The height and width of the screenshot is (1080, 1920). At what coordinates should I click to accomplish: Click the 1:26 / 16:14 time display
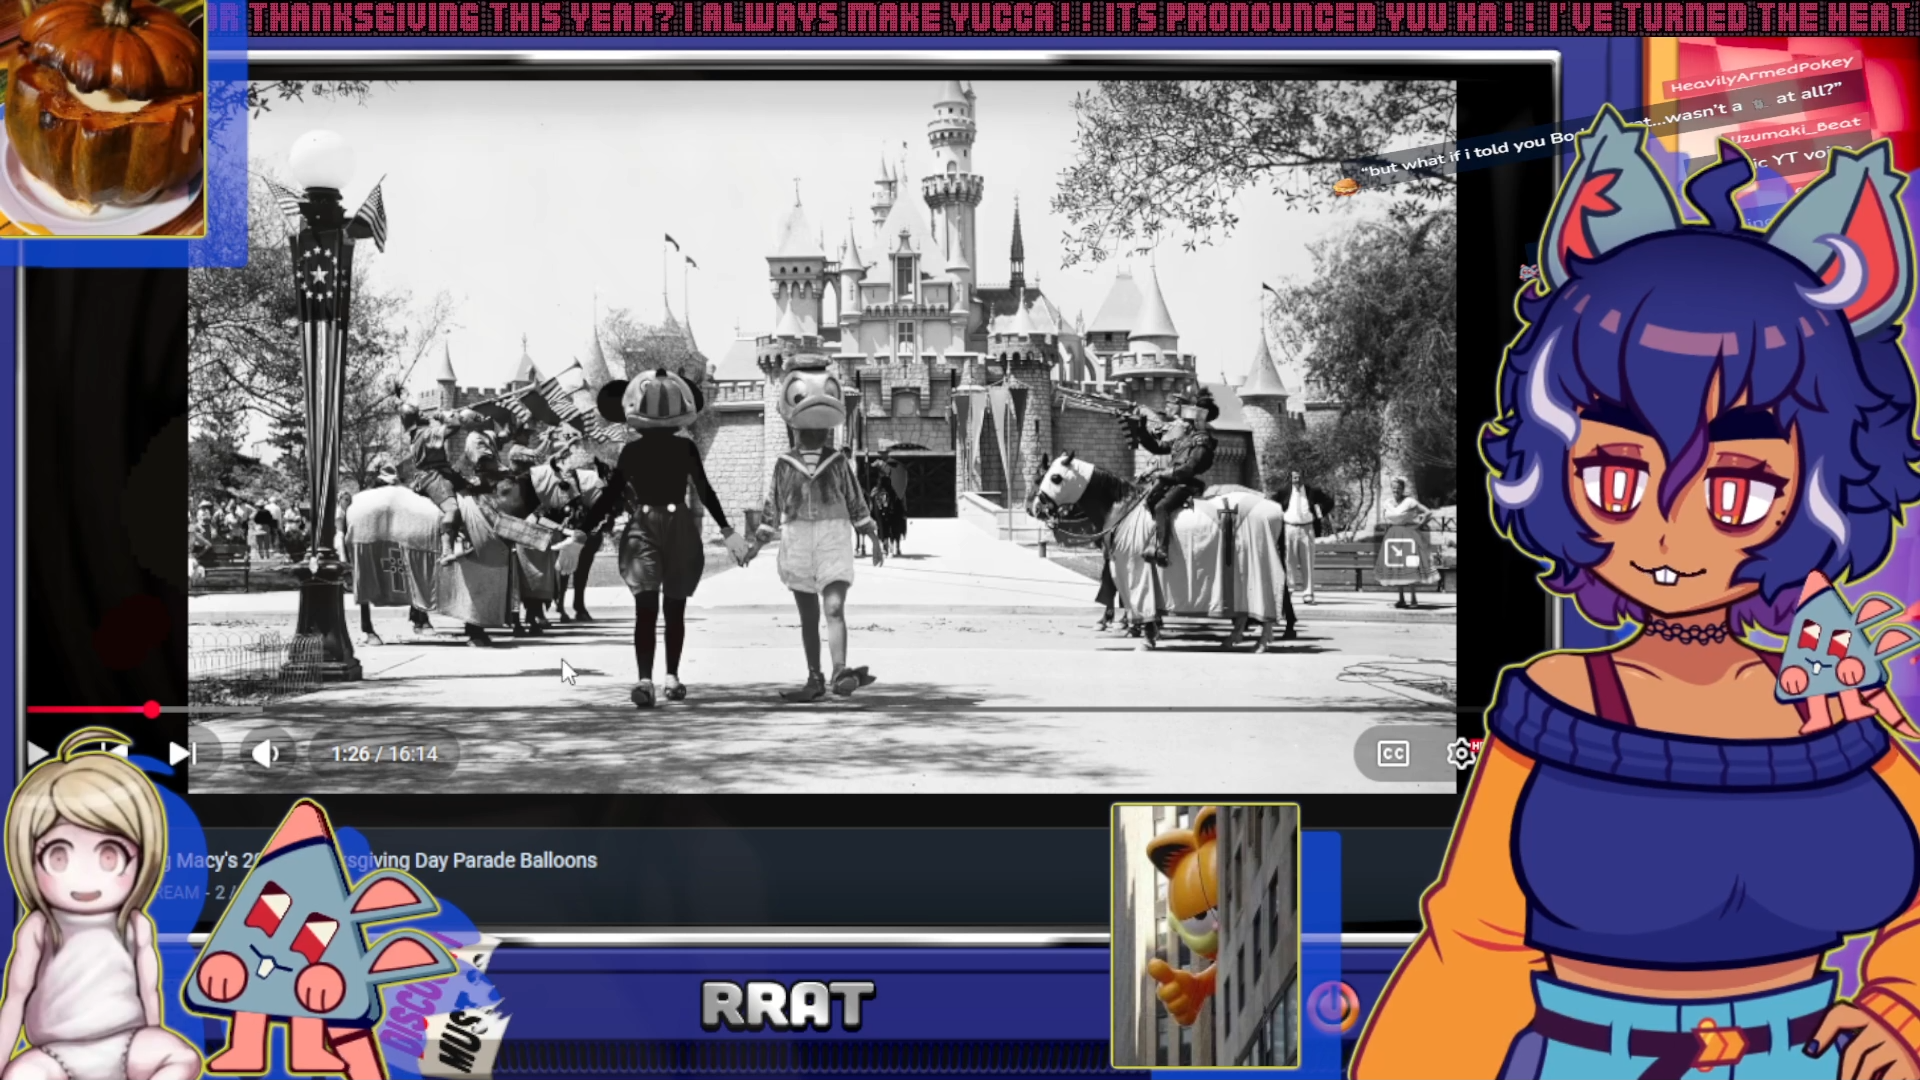coord(385,754)
